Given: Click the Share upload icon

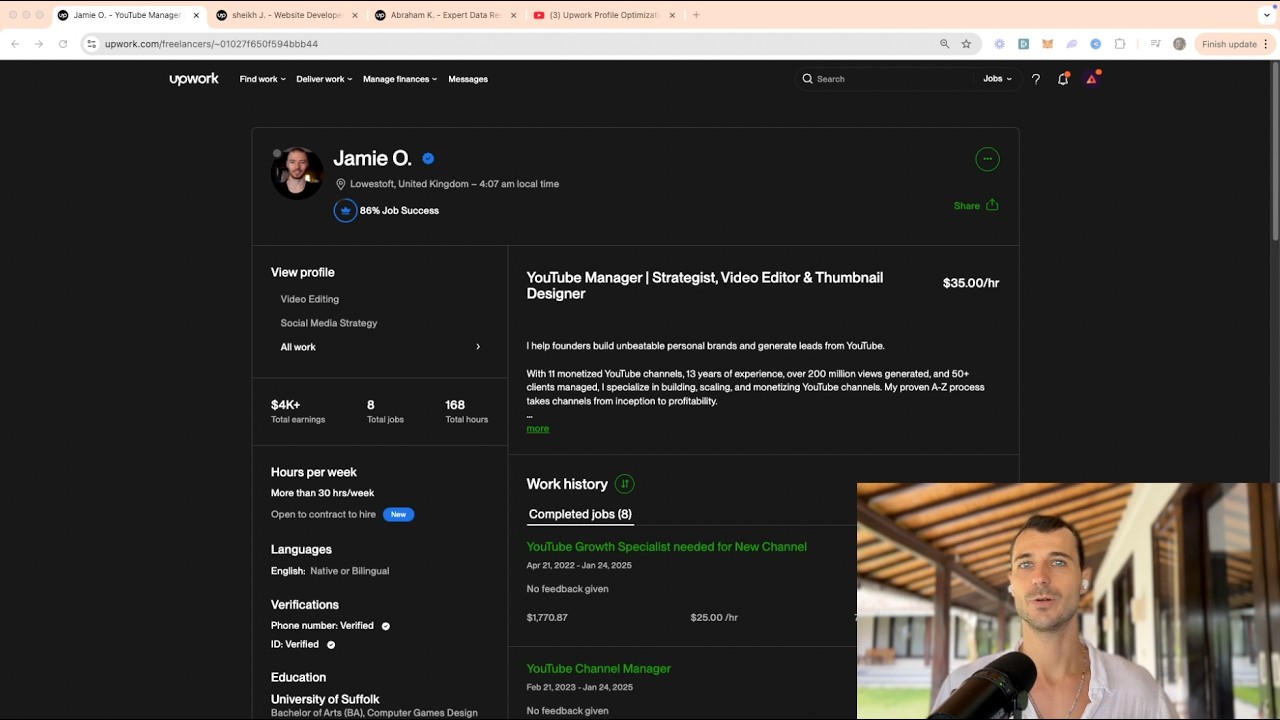Looking at the screenshot, I should coord(992,205).
